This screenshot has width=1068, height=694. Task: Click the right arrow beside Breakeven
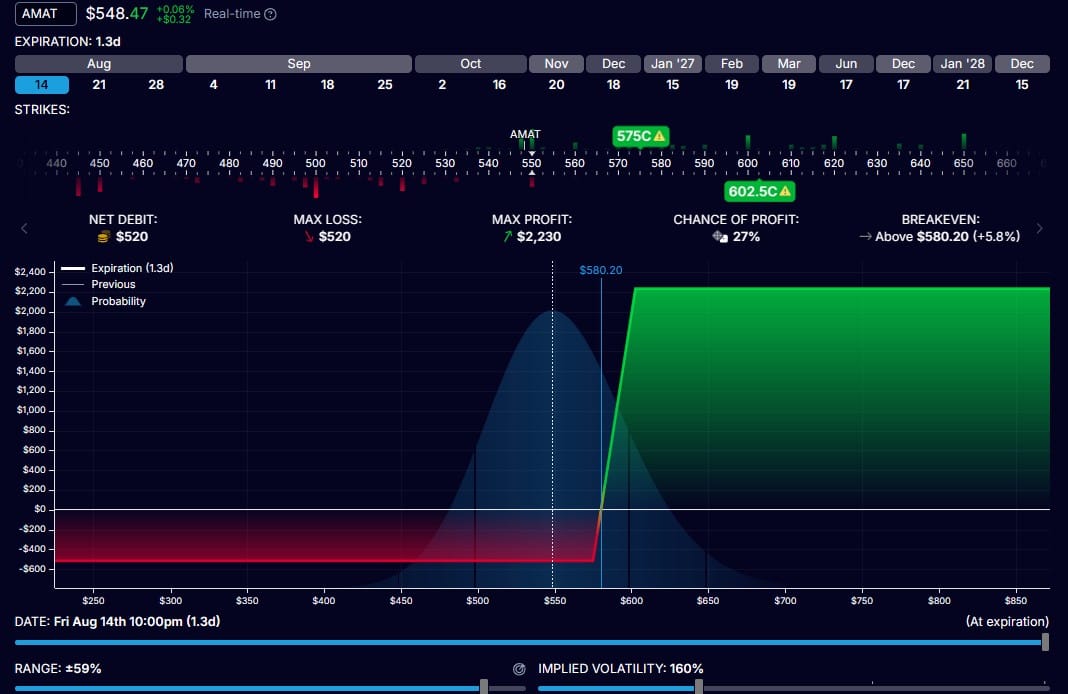1039,229
